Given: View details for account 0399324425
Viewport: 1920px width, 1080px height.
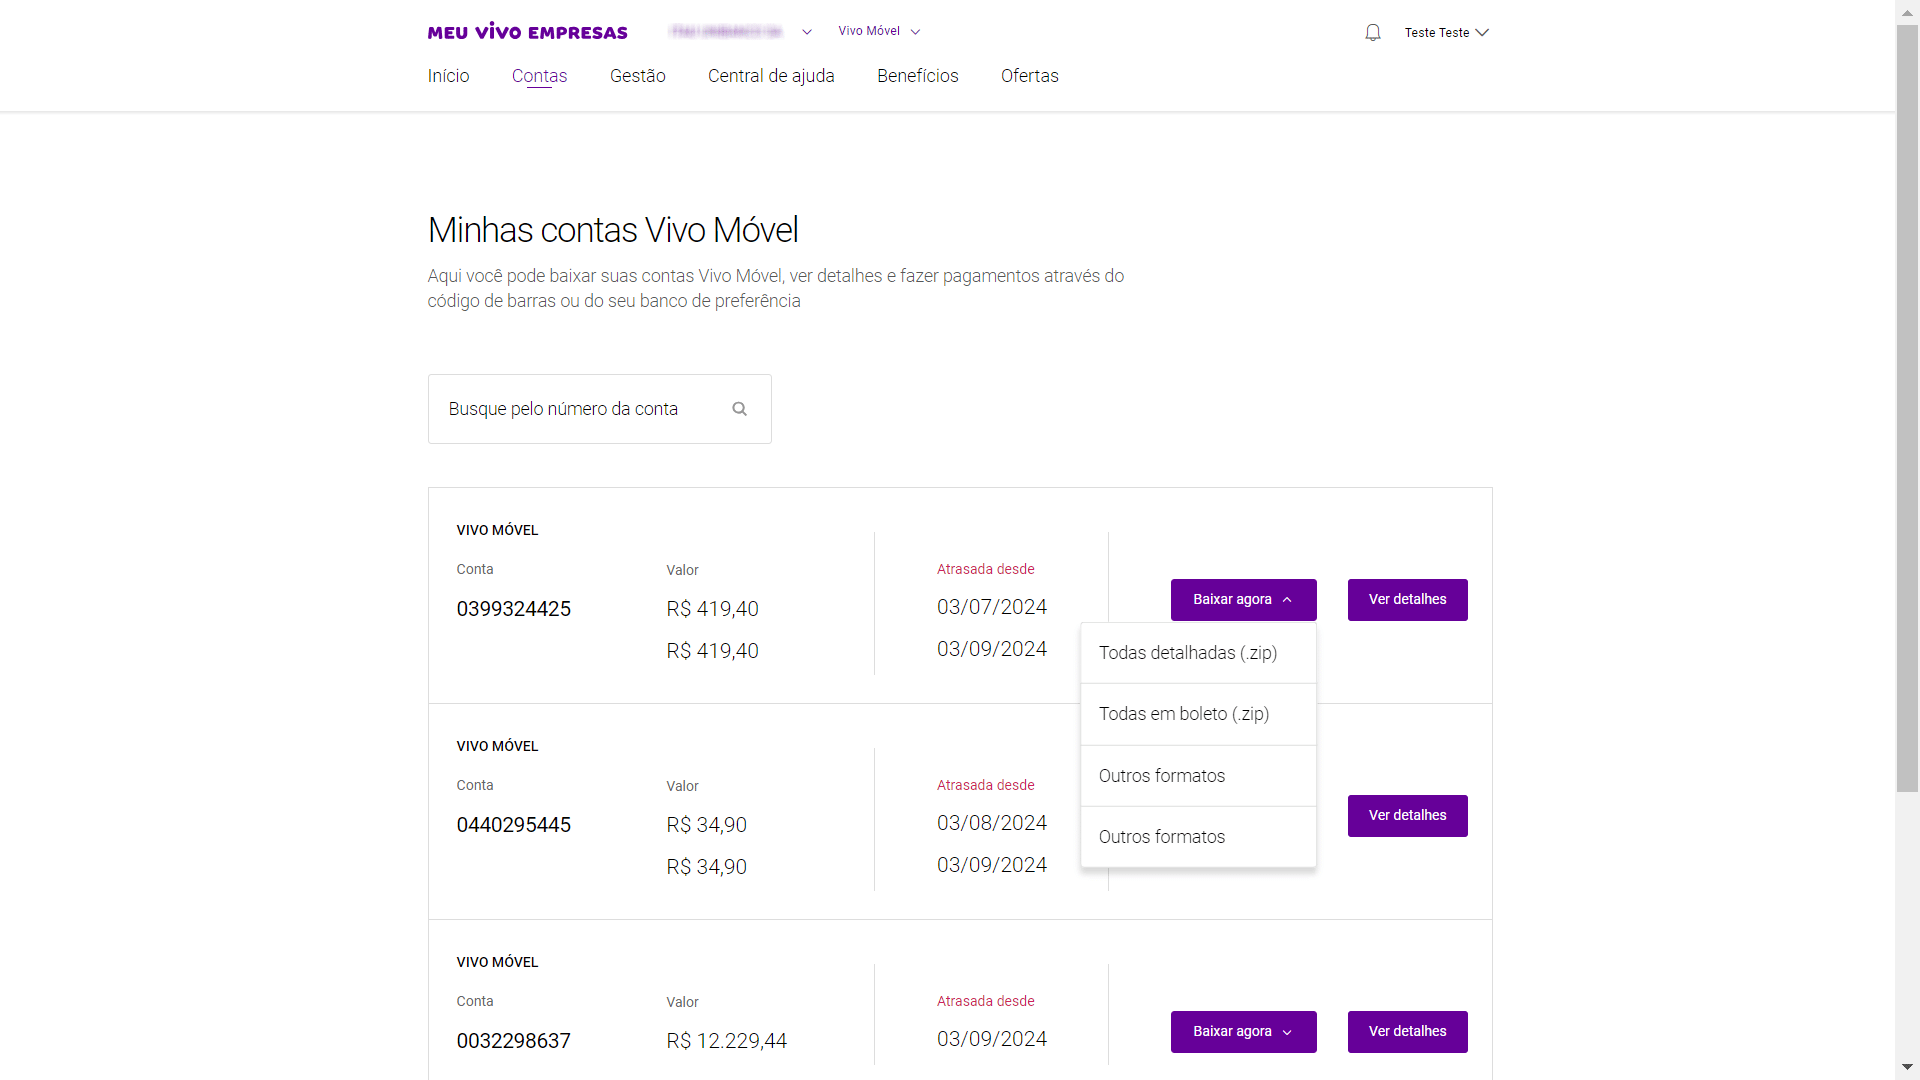Looking at the screenshot, I should tap(1407, 600).
